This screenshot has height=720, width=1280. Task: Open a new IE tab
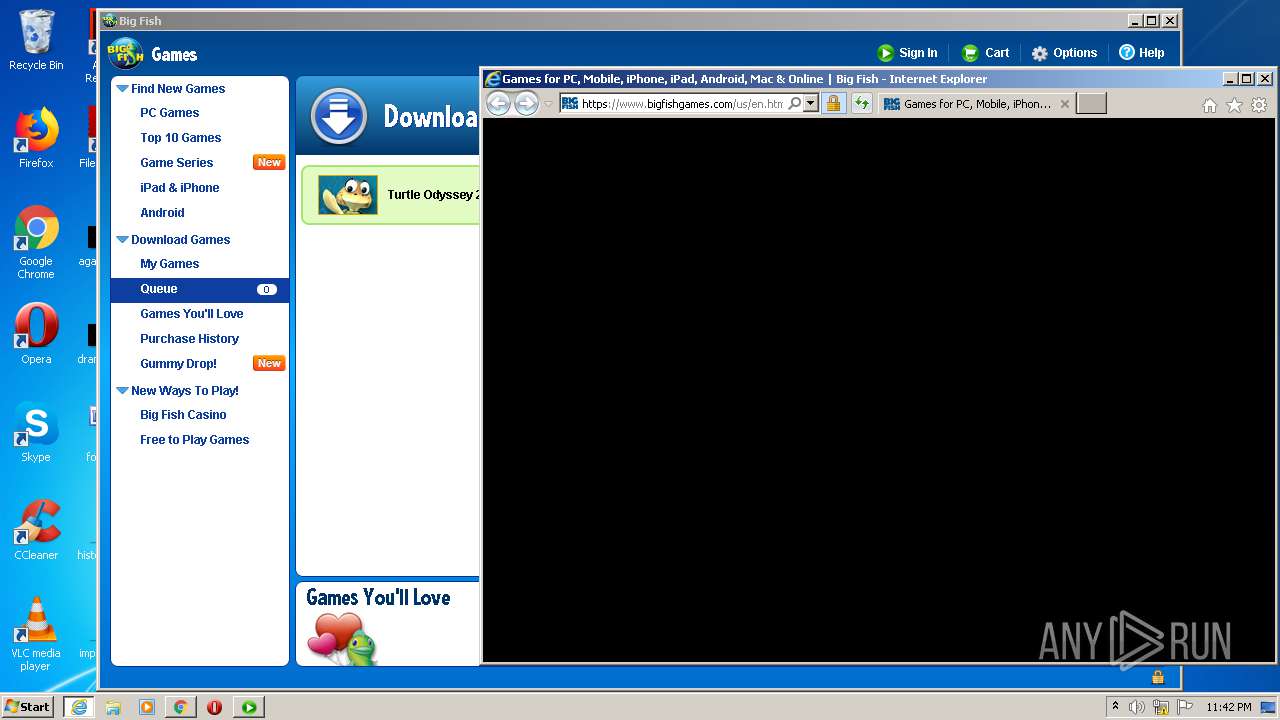click(1091, 103)
